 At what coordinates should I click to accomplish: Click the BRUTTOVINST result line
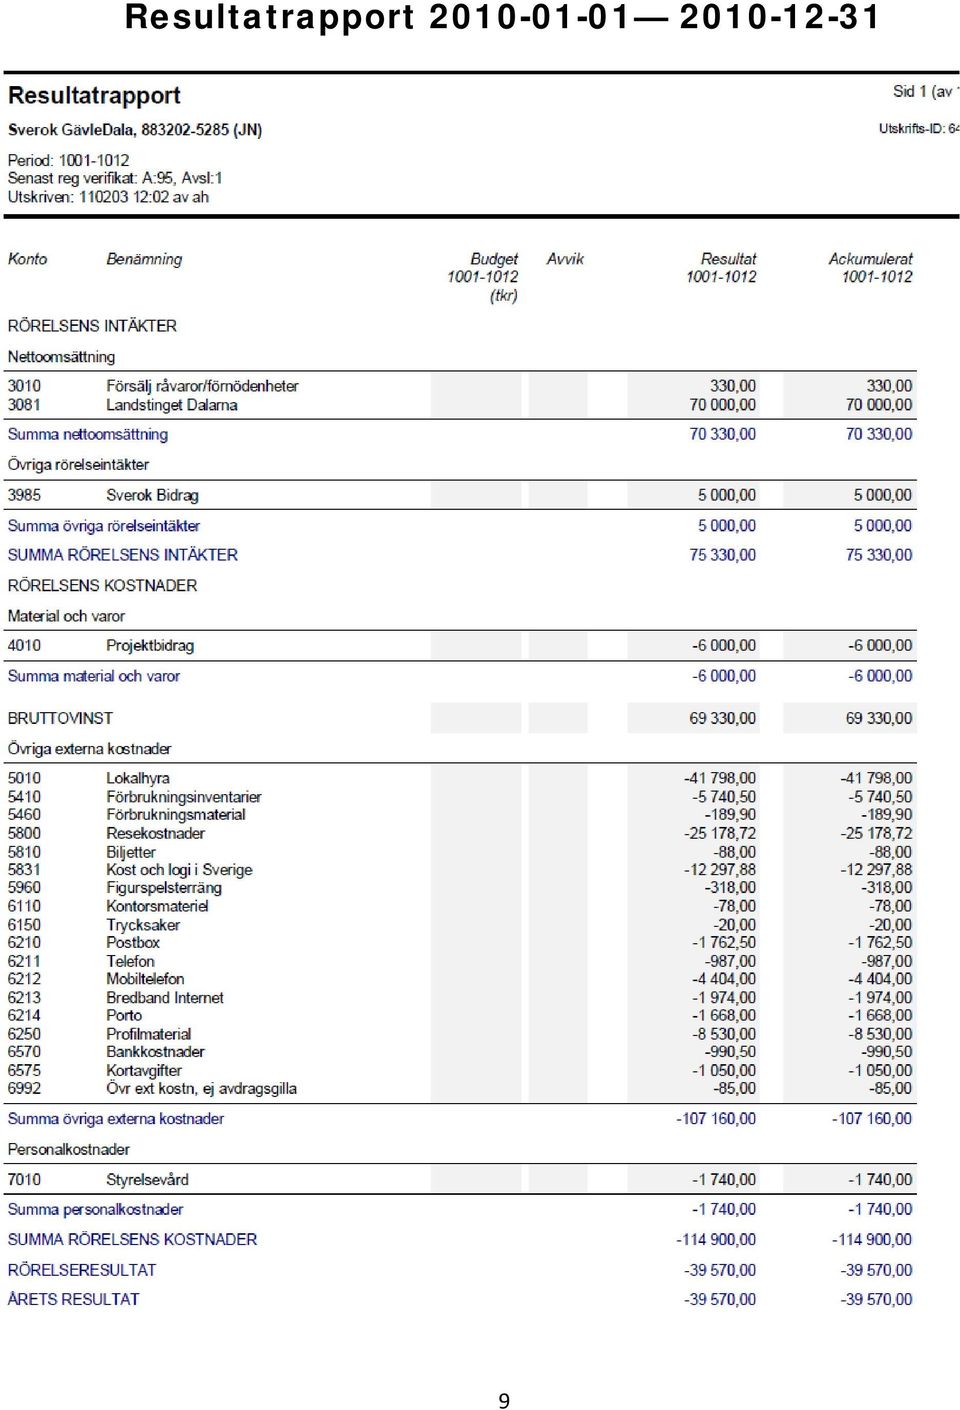(60, 718)
